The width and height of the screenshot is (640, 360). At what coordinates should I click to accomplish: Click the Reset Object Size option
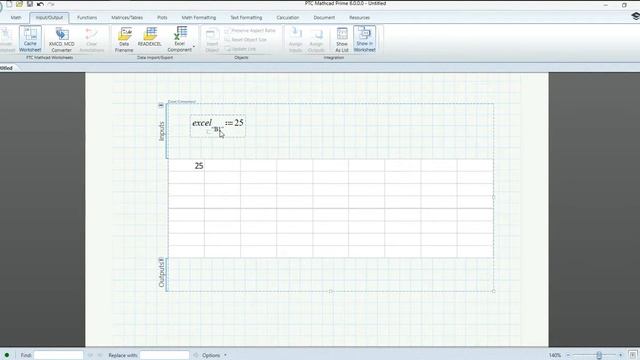pyautogui.click(x=246, y=40)
